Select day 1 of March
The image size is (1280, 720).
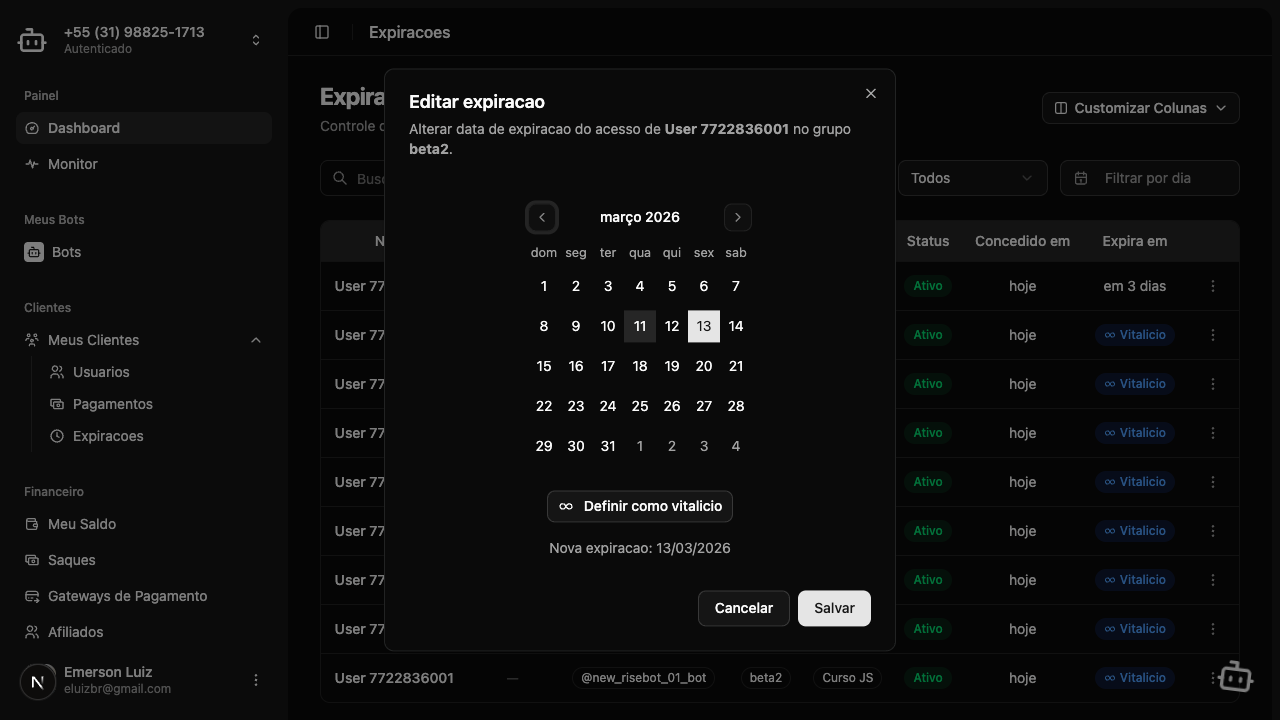tap(544, 286)
